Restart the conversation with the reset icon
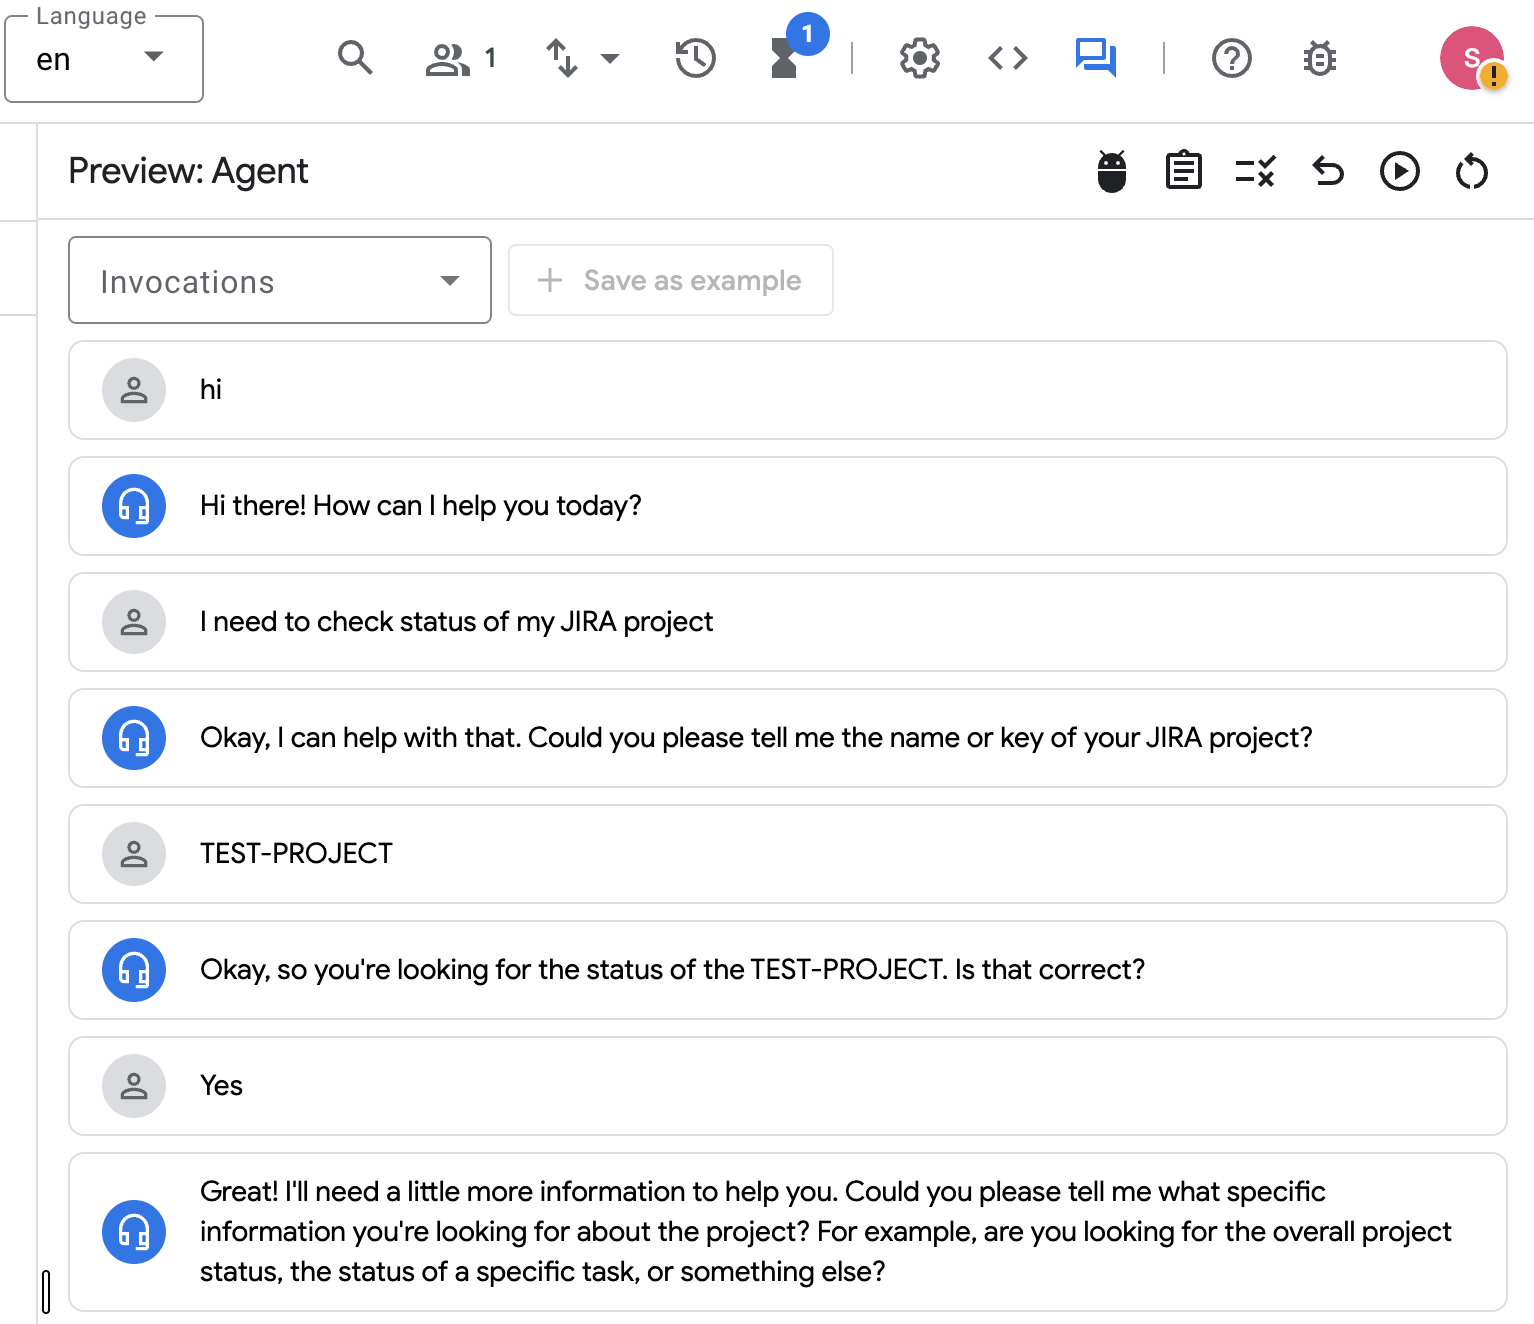This screenshot has width=1534, height=1324. point(1471,172)
